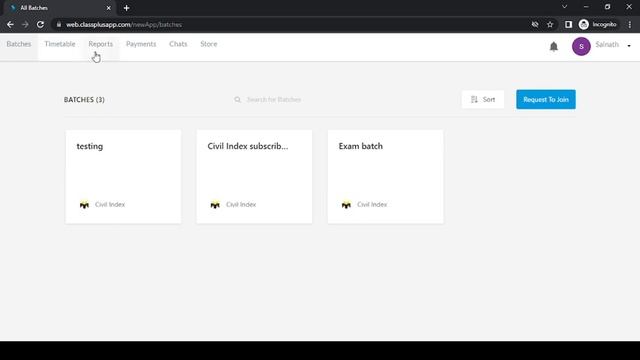
Task: Open the Civil Index subscrib... batch card
Action: click(x=254, y=177)
